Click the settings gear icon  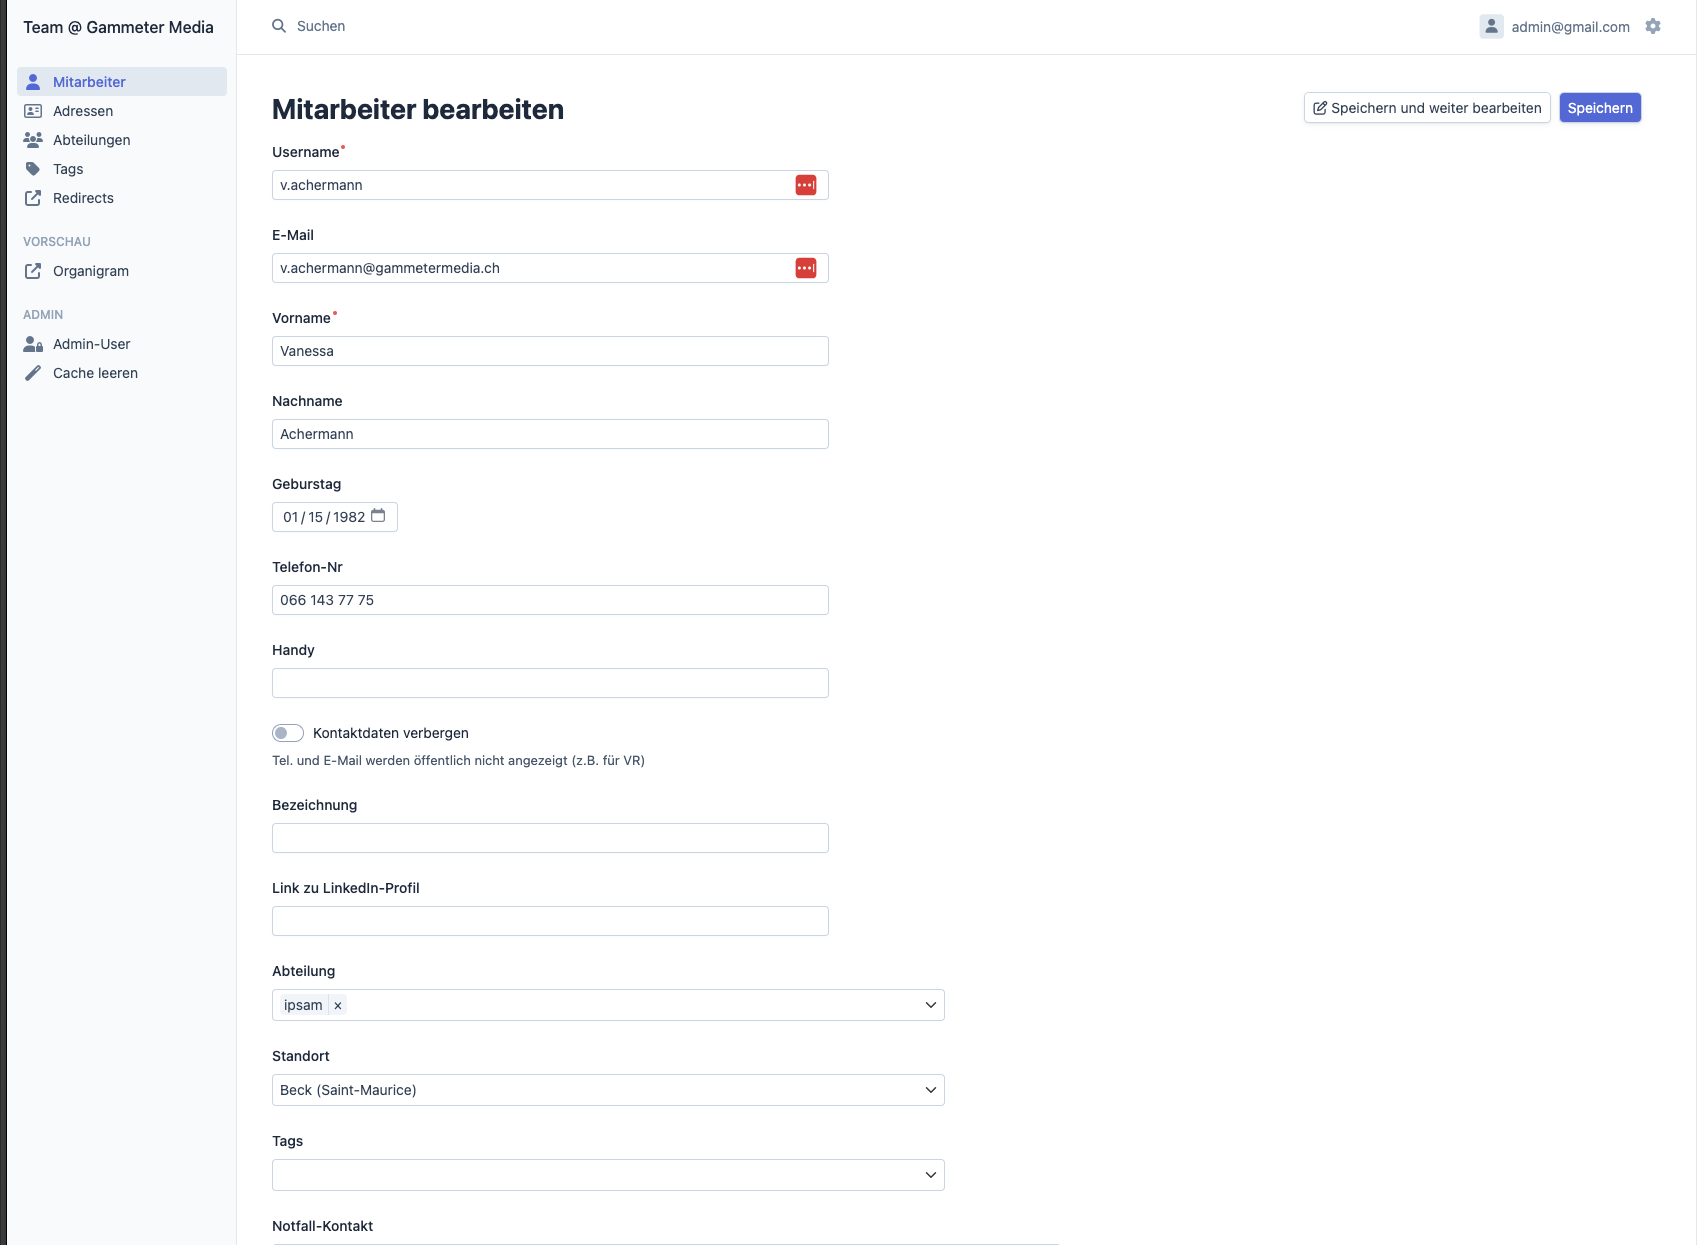1653,26
